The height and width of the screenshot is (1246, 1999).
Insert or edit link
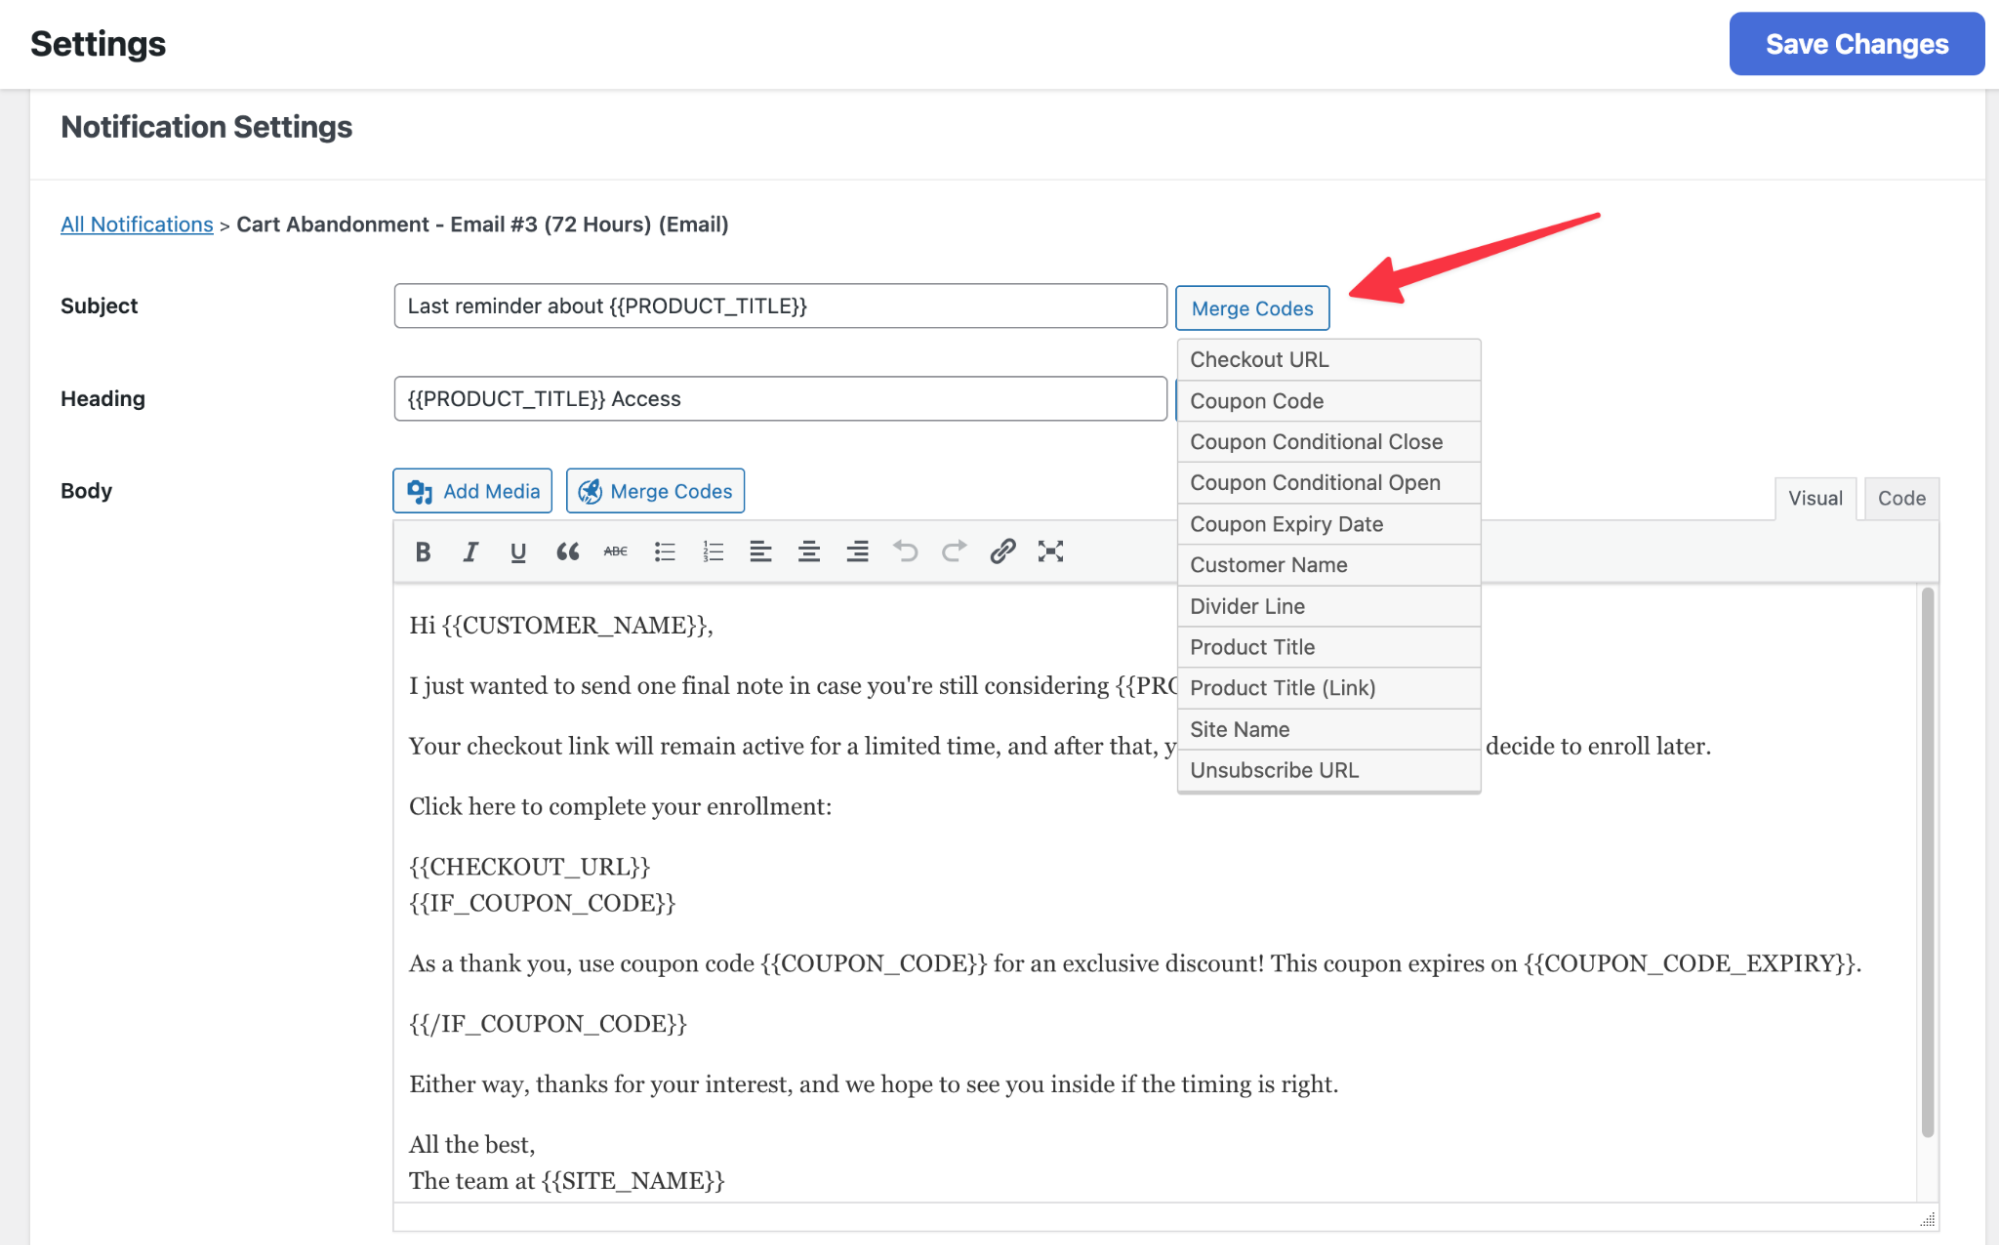click(1002, 551)
